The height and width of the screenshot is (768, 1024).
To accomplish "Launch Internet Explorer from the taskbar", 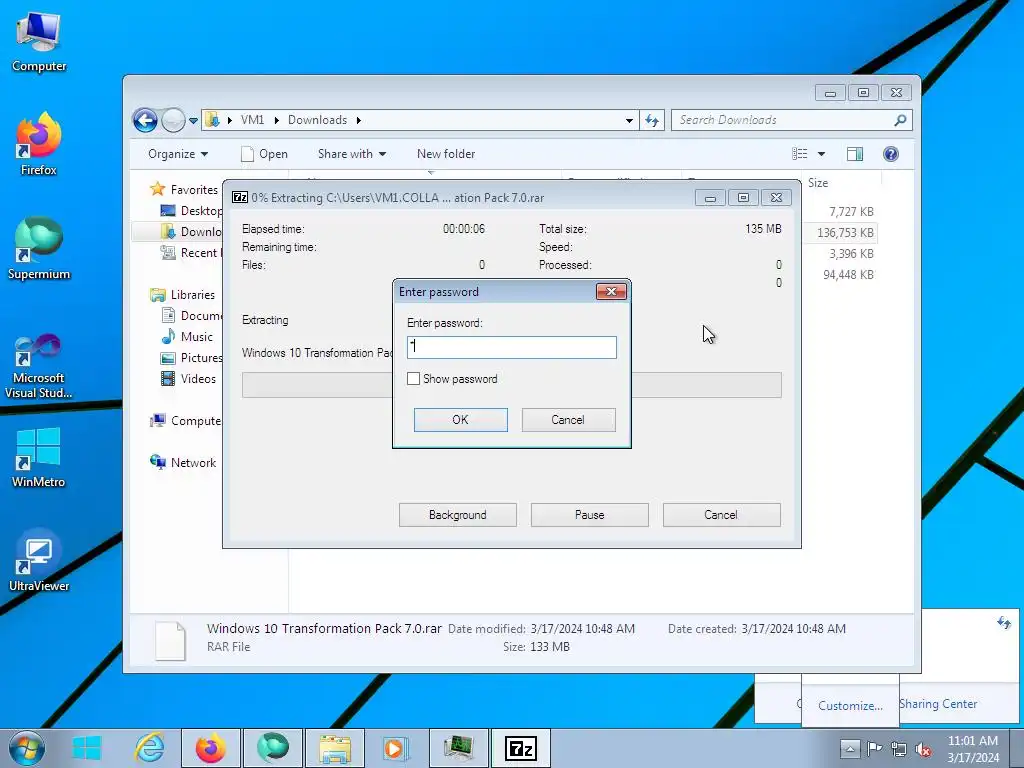I will [150, 748].
